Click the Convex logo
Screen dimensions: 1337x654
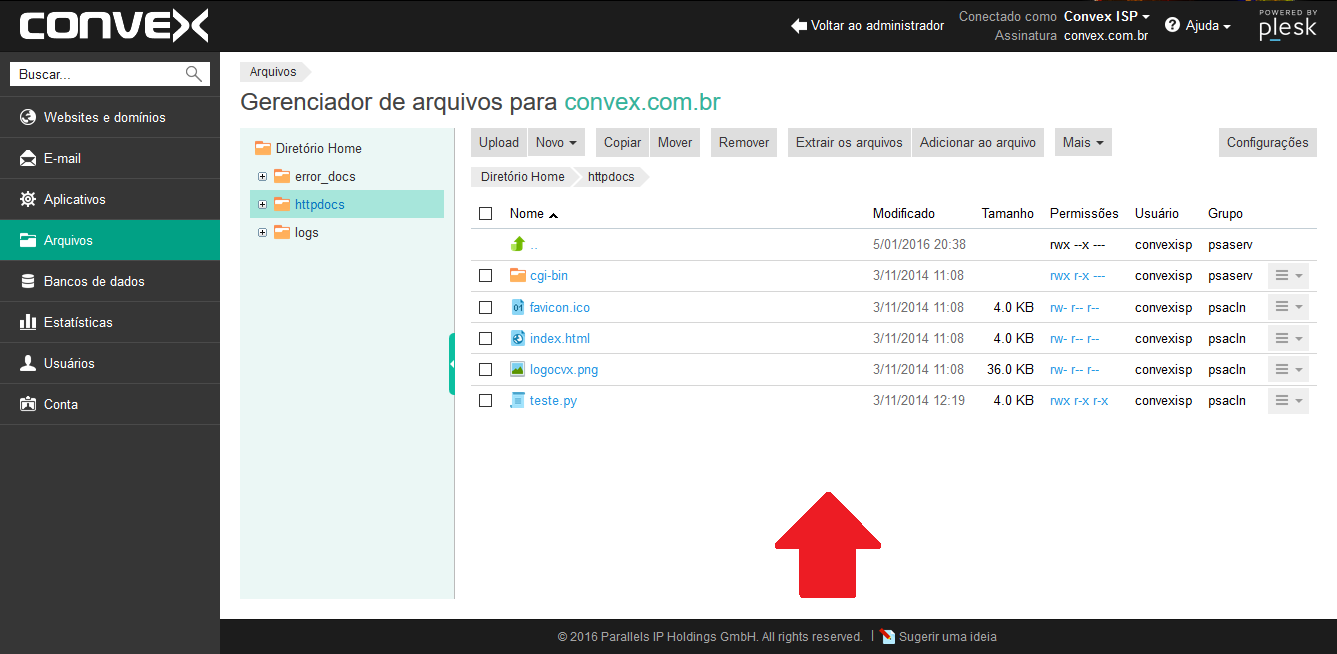pos(114,25)
